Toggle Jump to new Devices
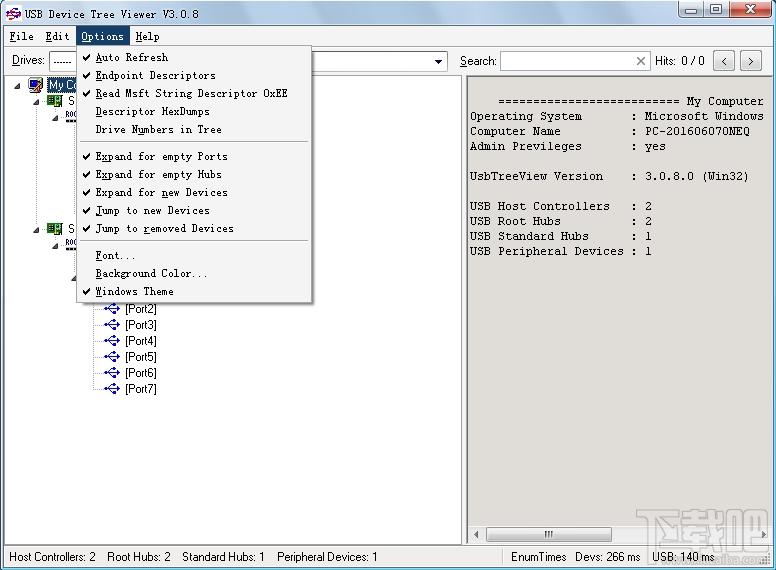 pos(194,210)
